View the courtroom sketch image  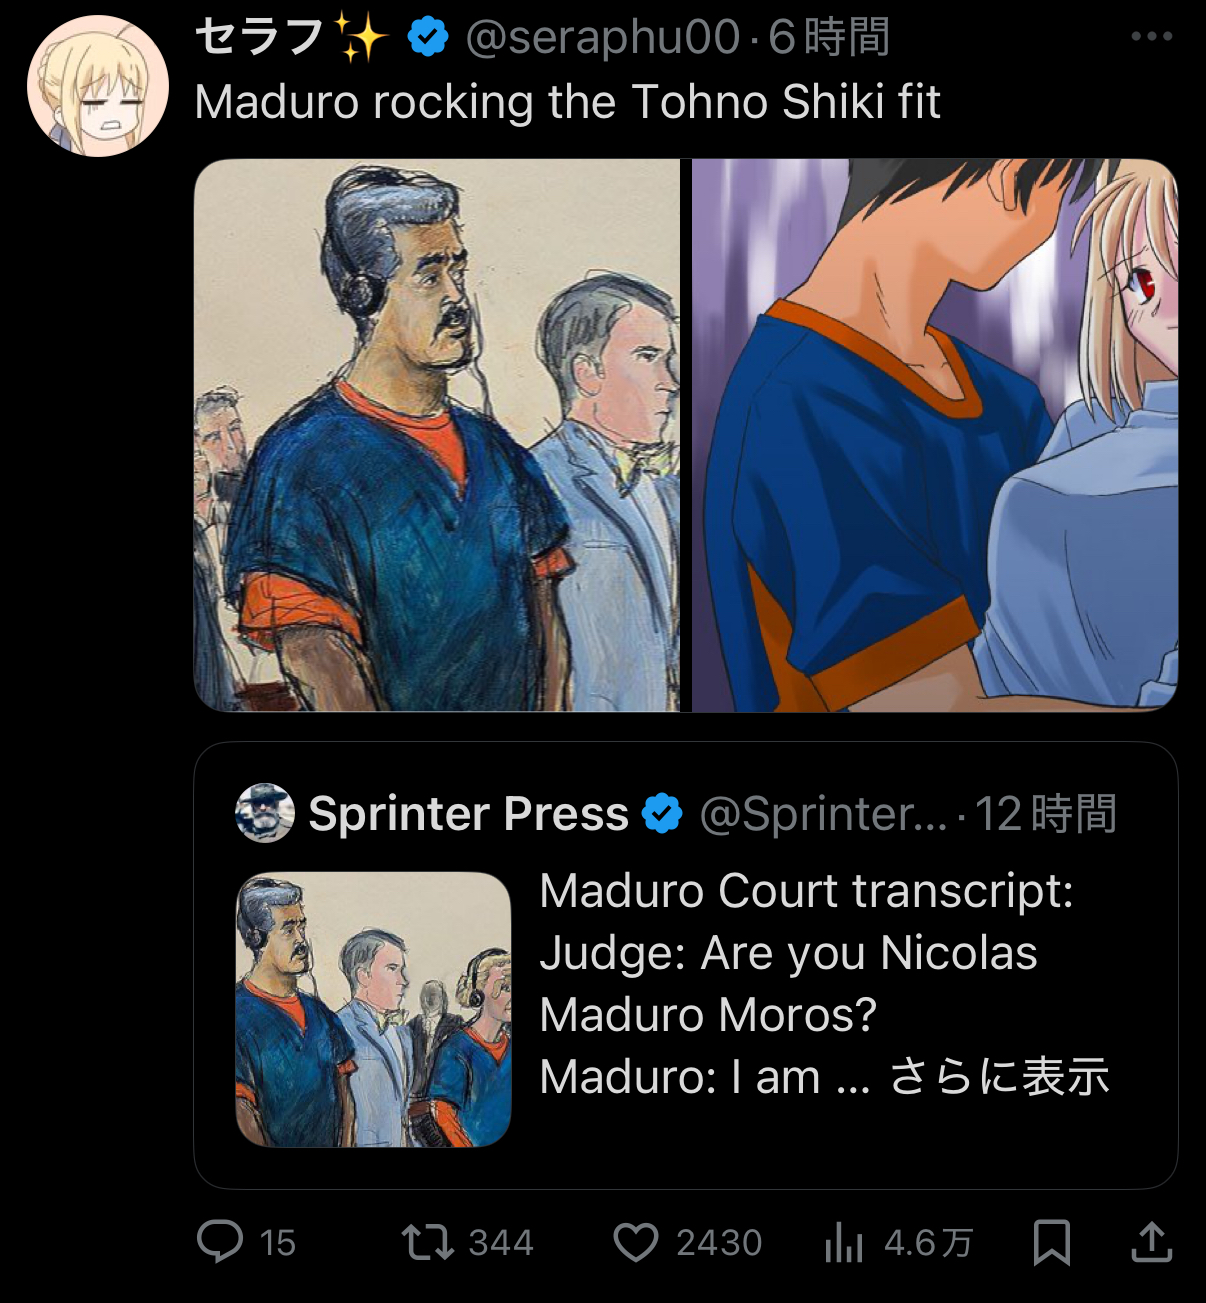437,435
